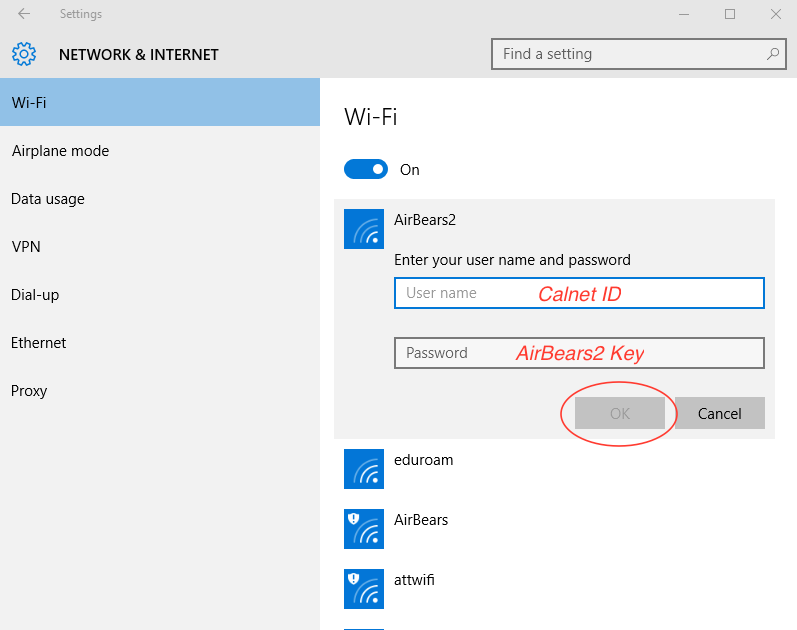Click the attwifi unsecured network icon
The image size is (797, 630).
363,589
